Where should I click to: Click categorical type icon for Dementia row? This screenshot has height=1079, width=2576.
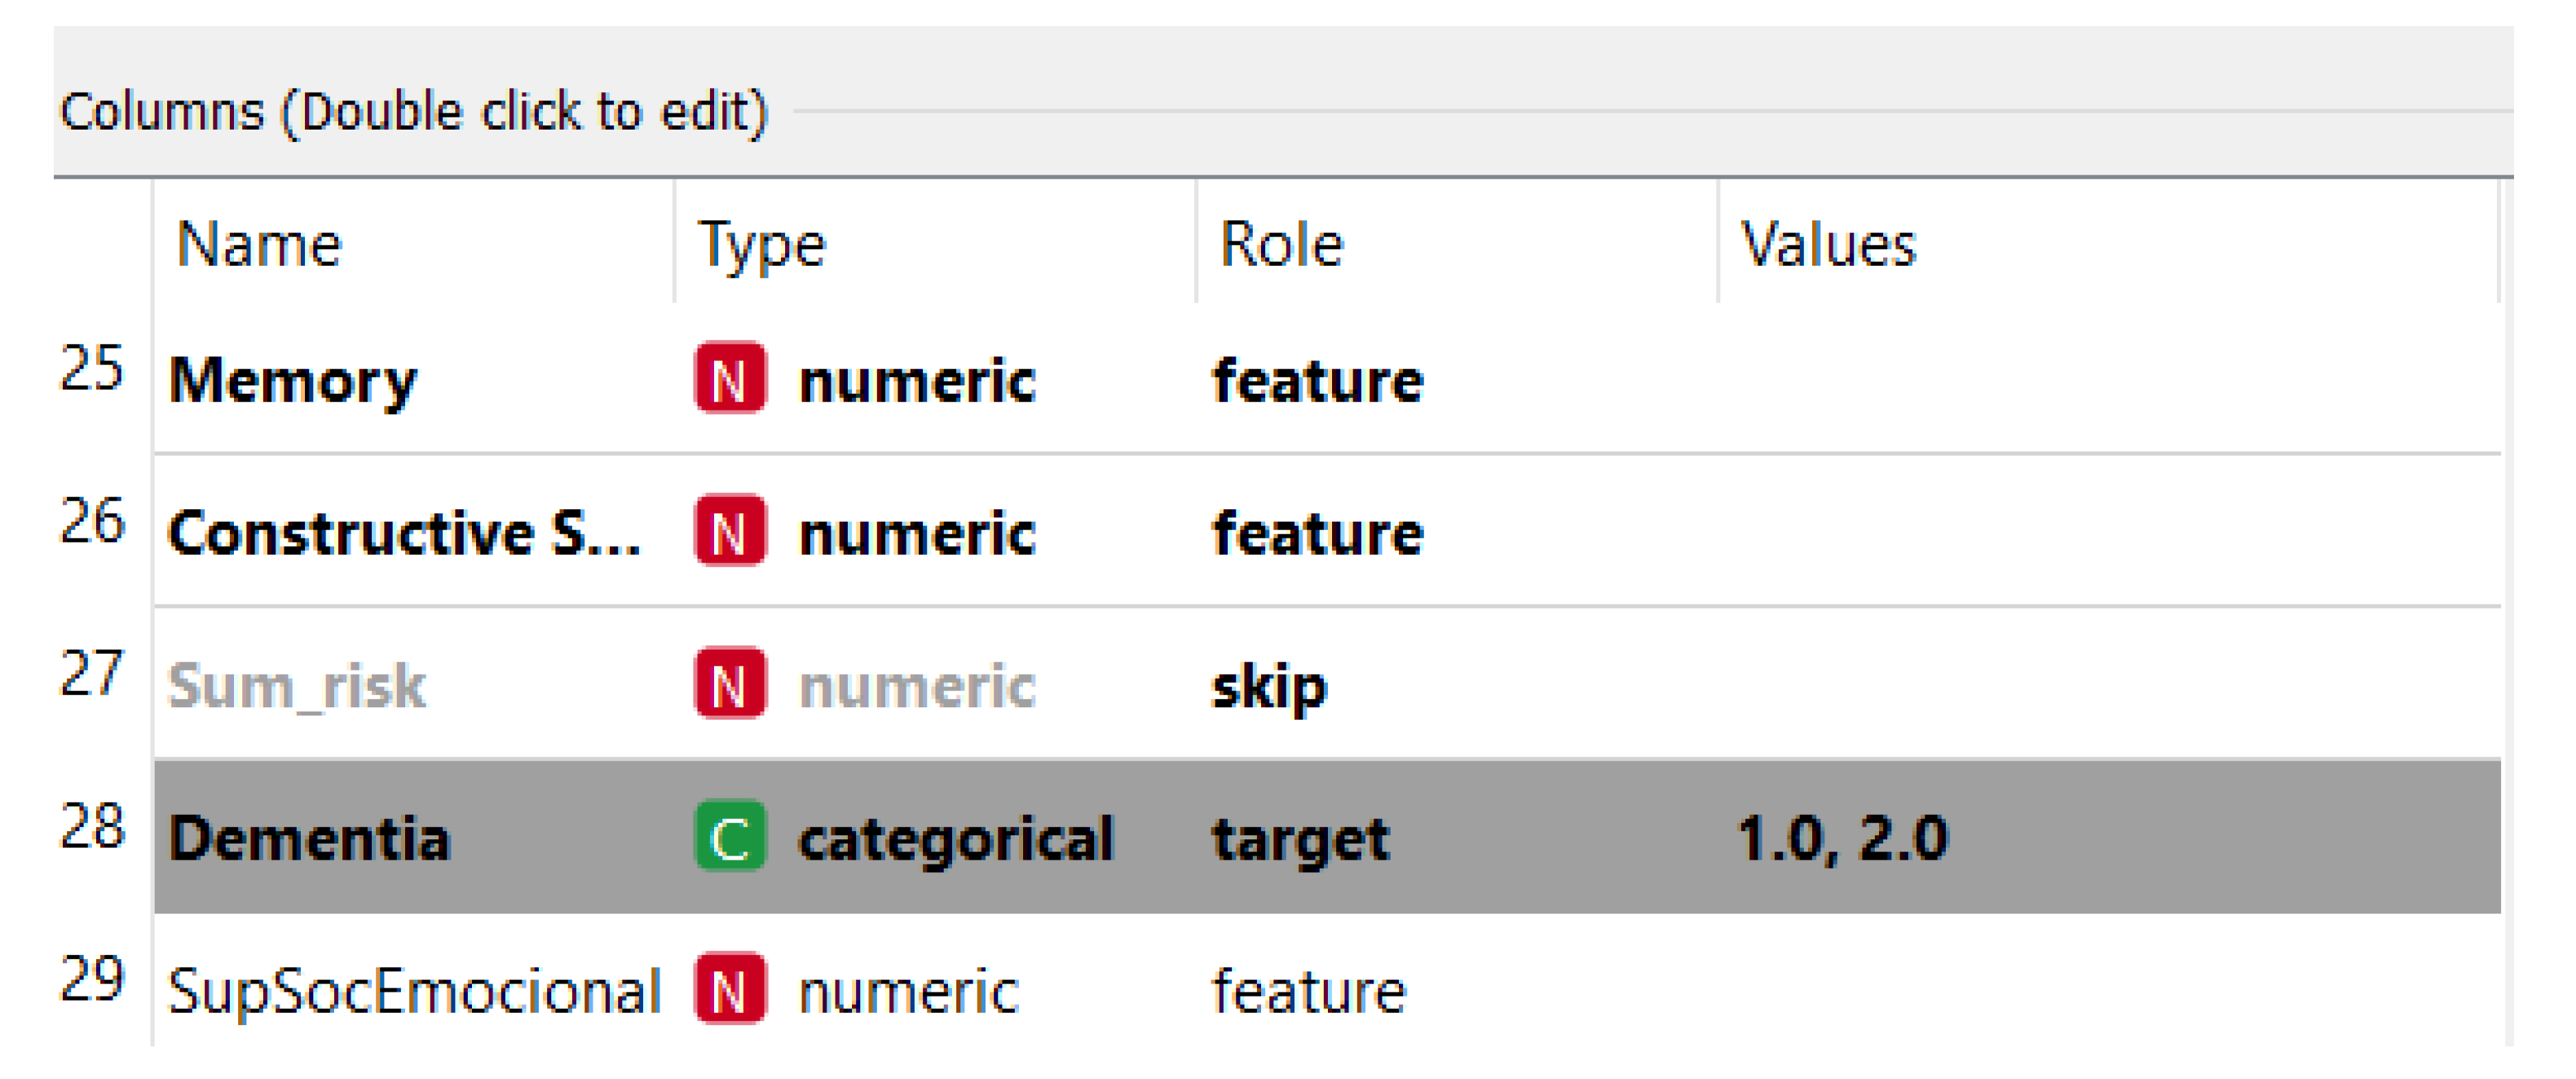(730, 836)
